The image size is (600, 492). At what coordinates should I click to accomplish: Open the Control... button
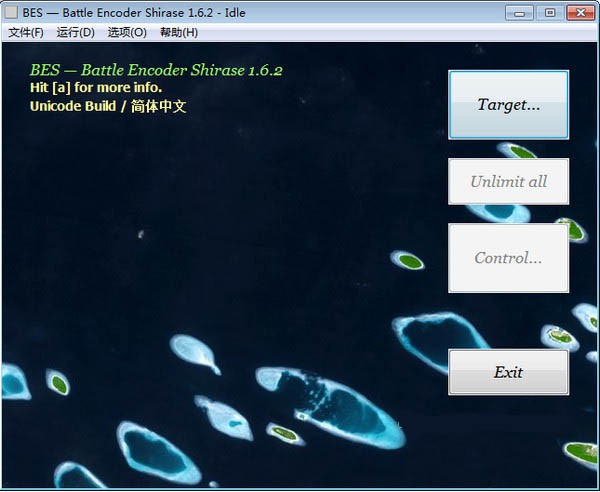(508, 258)
